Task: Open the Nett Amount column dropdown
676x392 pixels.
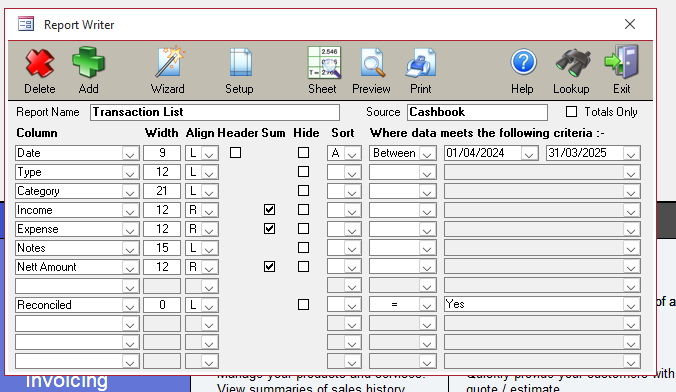Action: (130, 267)
